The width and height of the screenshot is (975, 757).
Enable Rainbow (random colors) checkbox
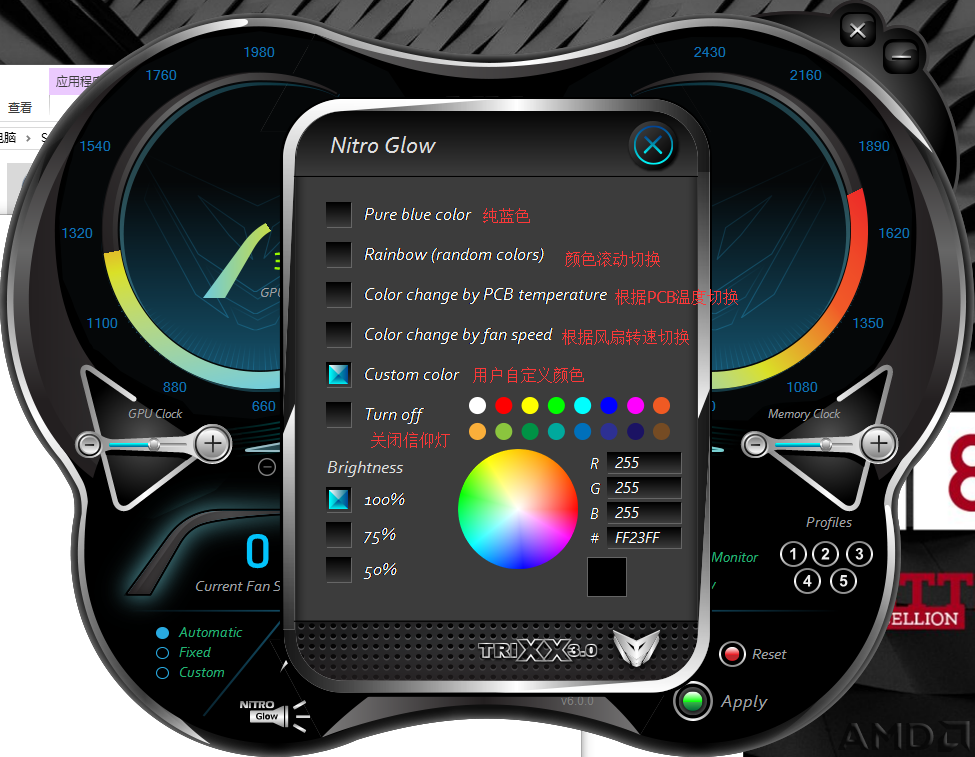[339, 254]
